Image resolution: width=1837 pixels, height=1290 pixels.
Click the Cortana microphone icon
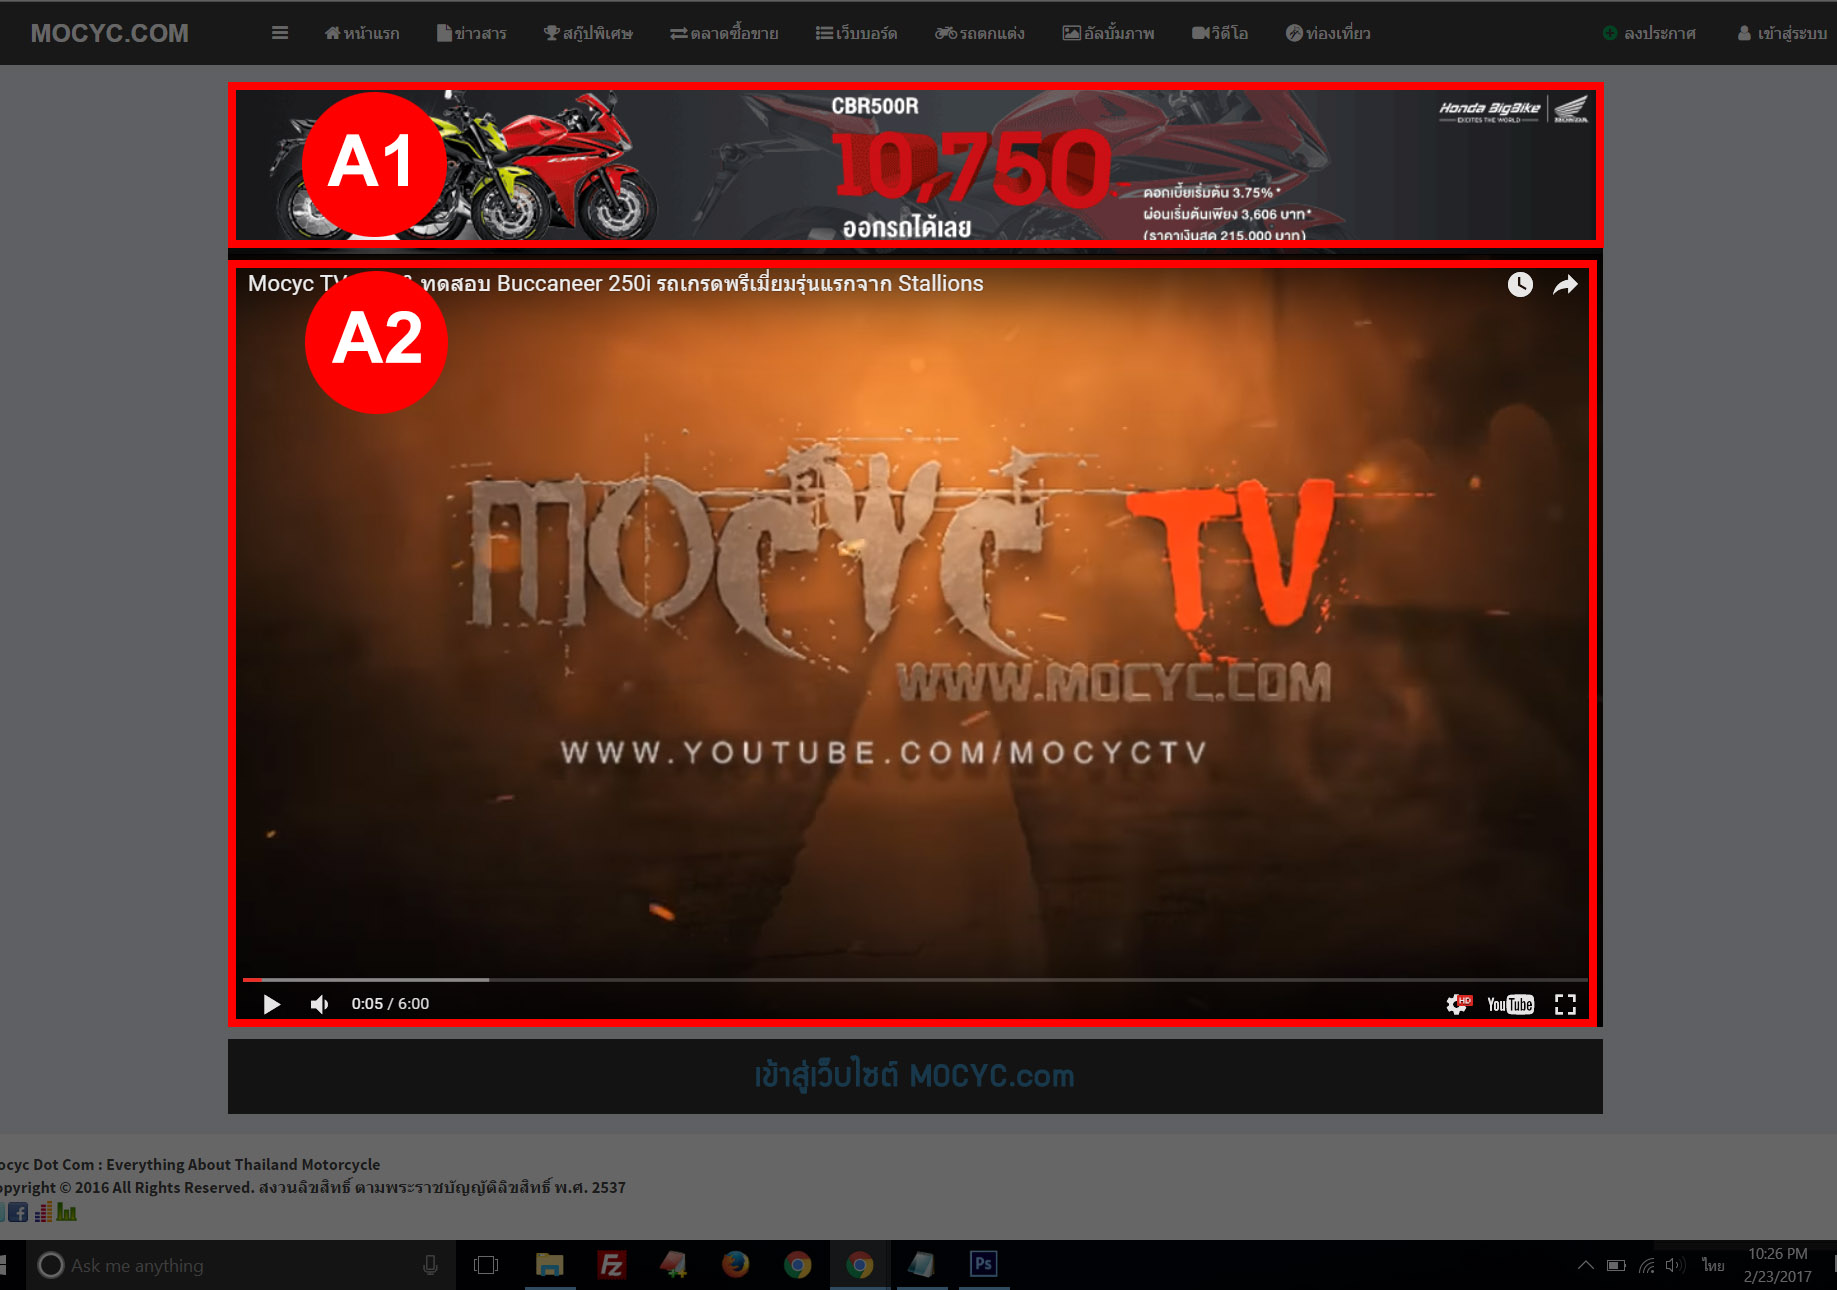point(430,1265)
